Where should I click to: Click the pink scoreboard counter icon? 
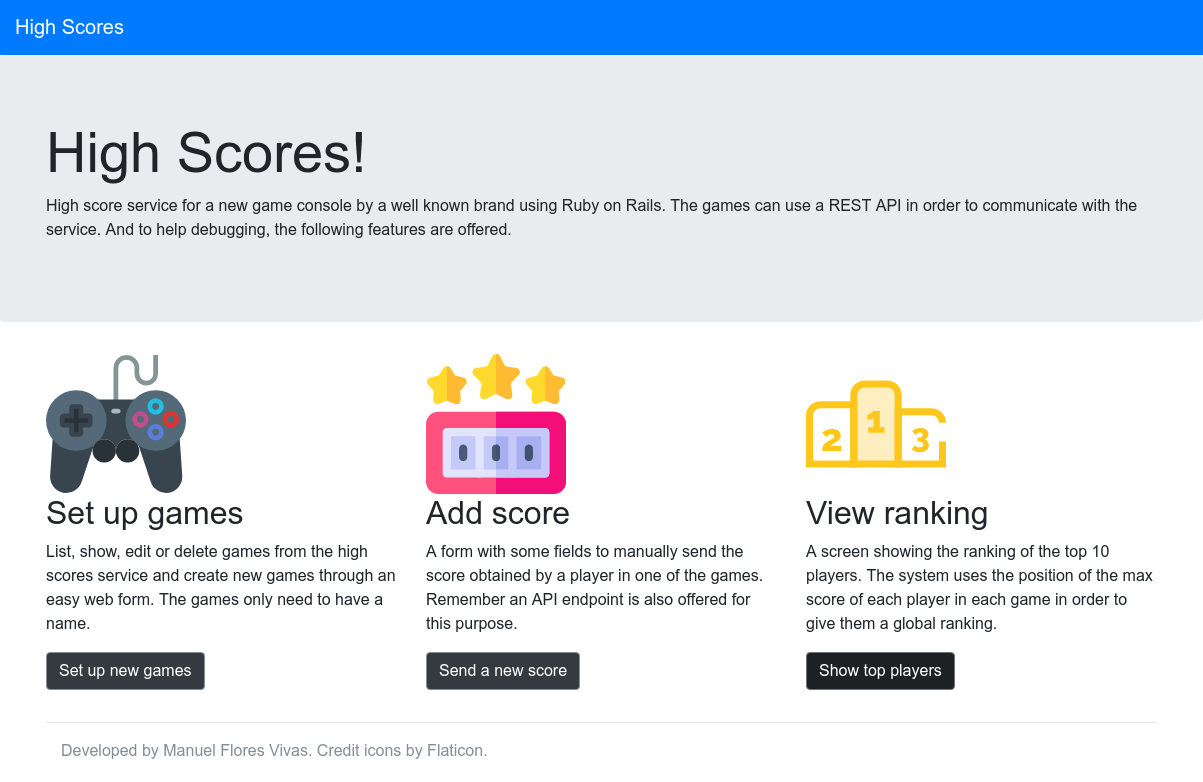click(496, 453)
